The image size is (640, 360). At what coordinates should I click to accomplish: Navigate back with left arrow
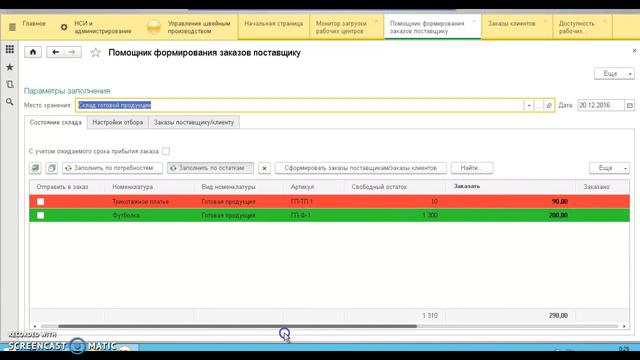click(x=56, y=52)
